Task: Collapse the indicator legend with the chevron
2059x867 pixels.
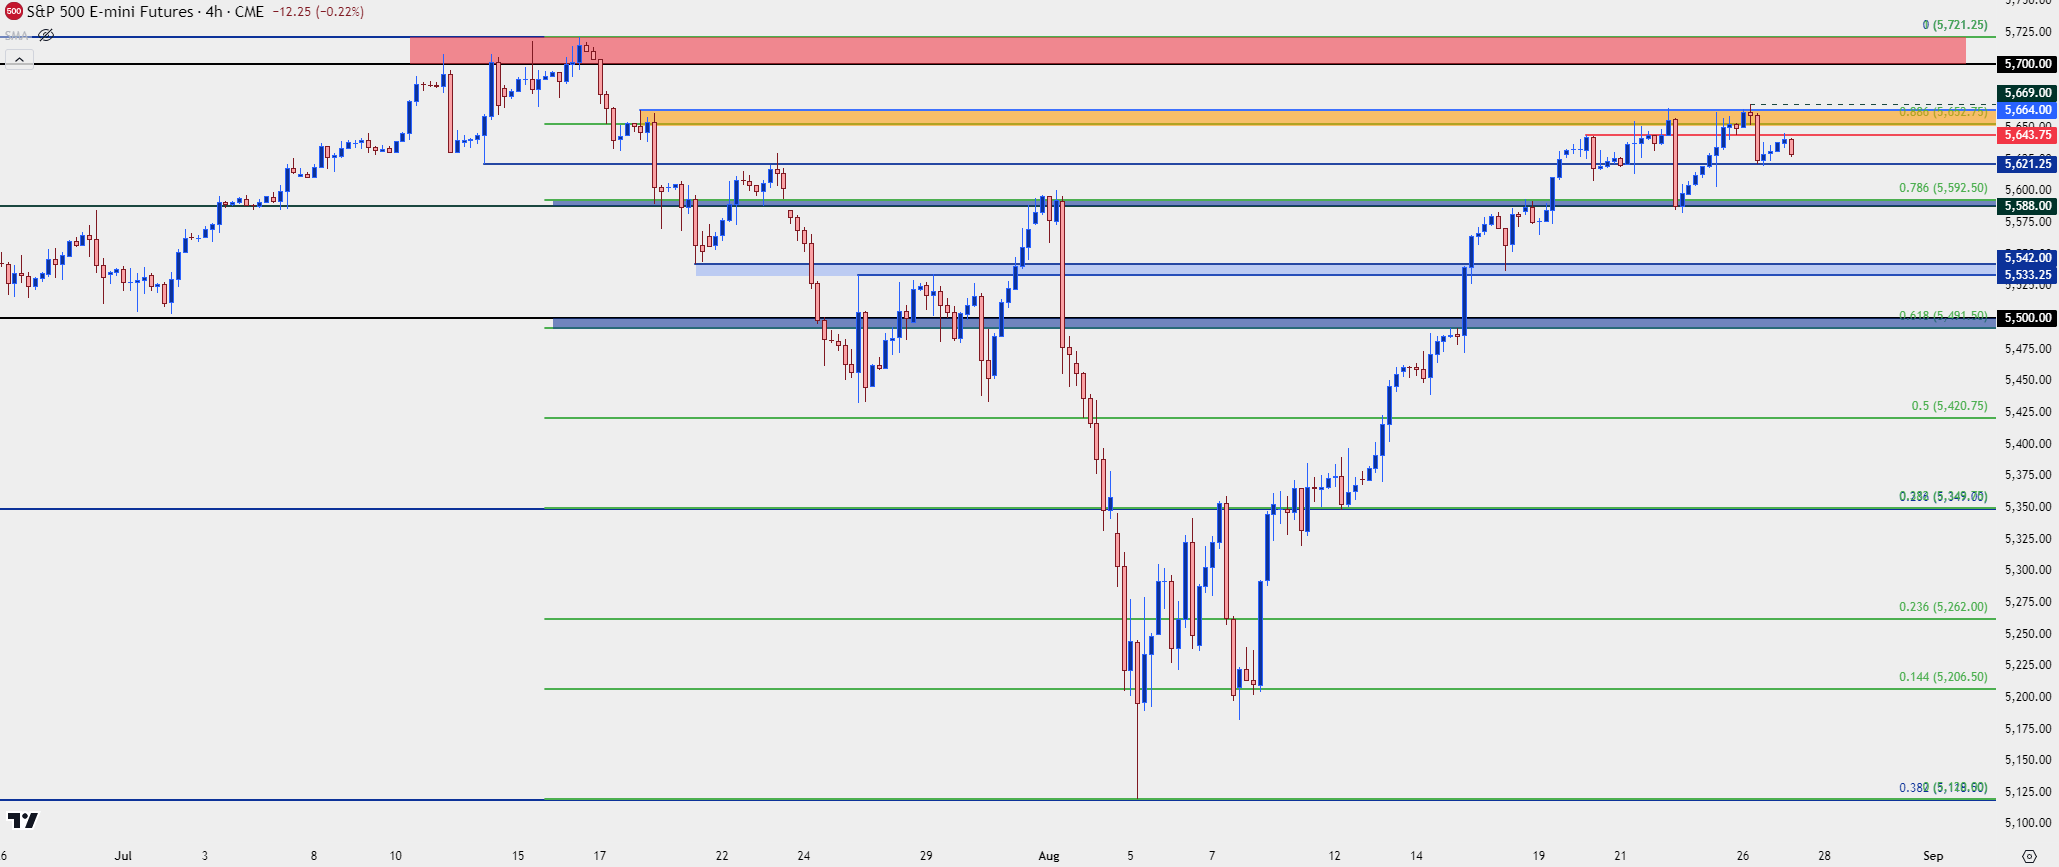Action: [18, 59]
